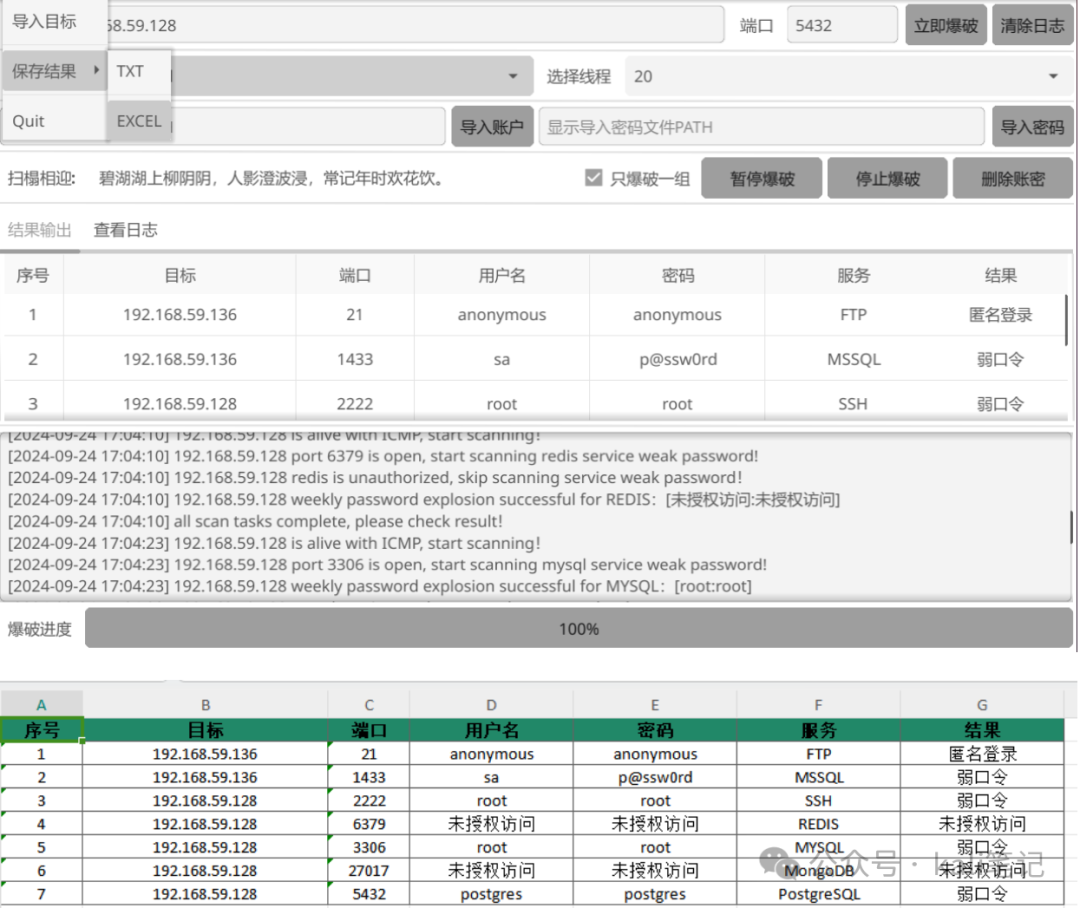Click the 导入账户 button
1080x908 pixels.
pos(492,127)
